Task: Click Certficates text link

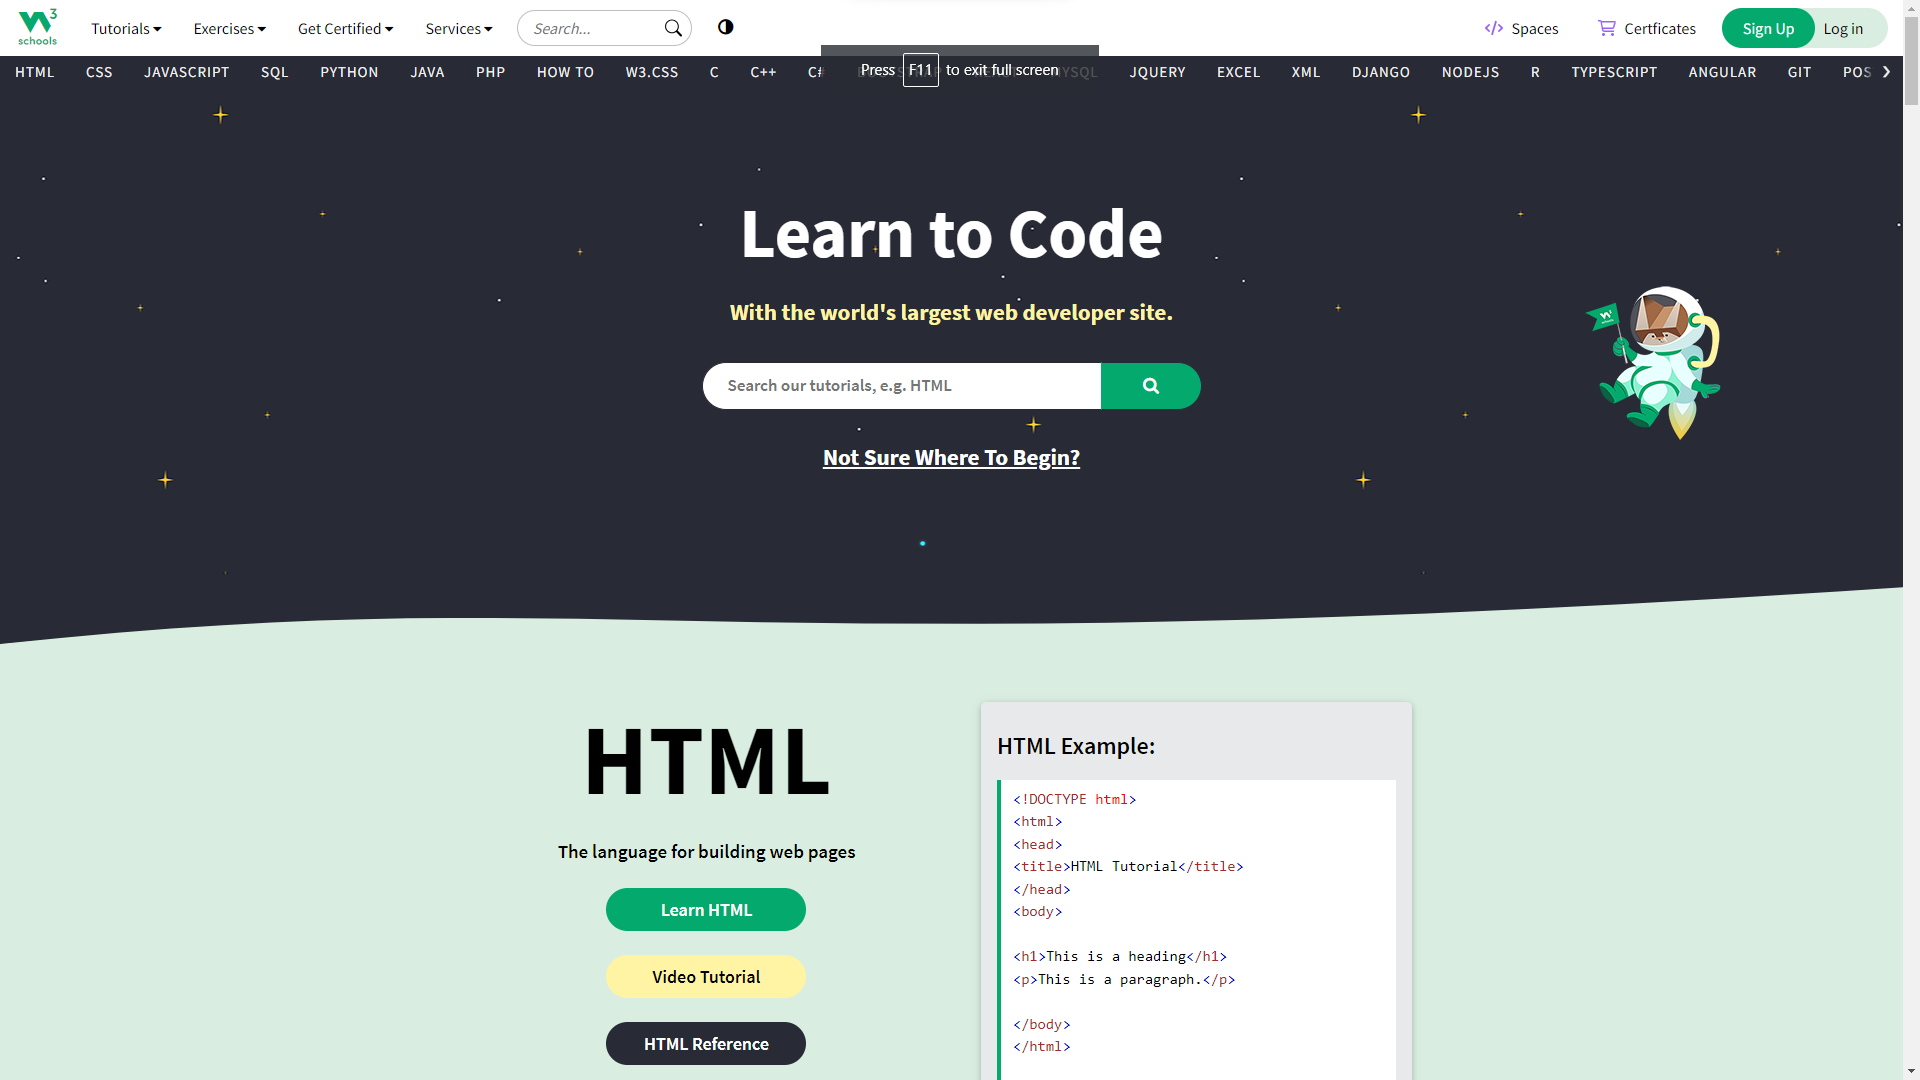Action: click(1660, 28)
